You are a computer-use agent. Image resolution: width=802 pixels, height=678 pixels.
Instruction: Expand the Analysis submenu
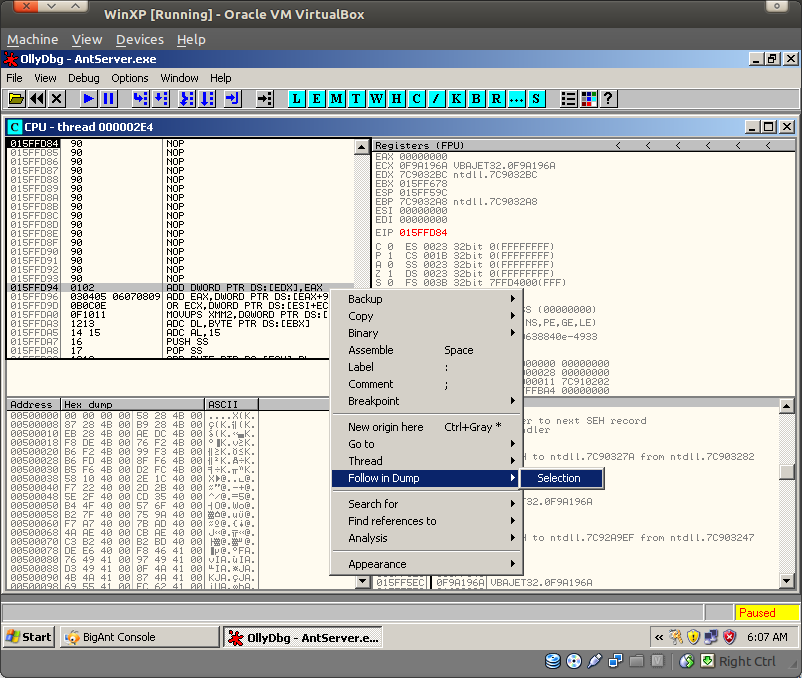point(427,538)
